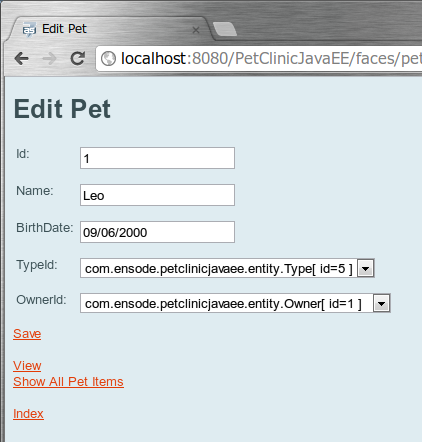Click the browser forward arrow

click(x=50, y=59)
